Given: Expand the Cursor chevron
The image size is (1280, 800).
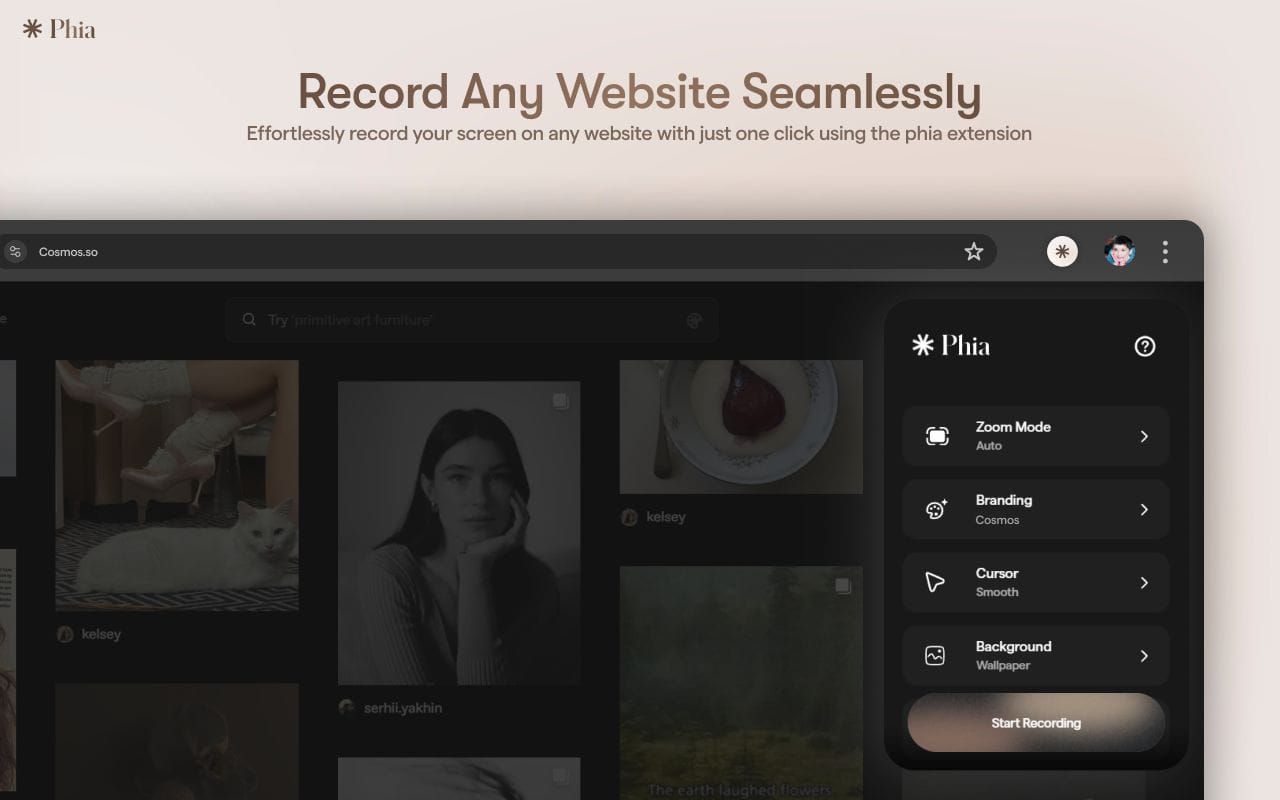Looking at the screenshot, I should (1144, 583).
